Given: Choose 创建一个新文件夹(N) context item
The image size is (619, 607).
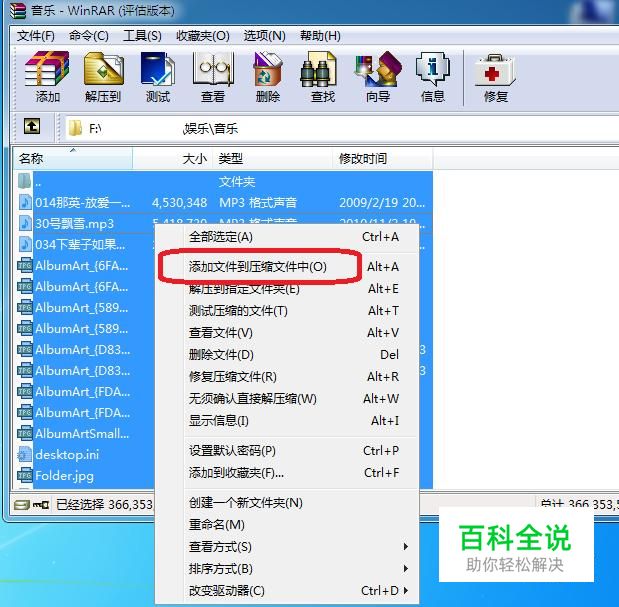Looking at the screenshot, I should pyautogui.click(x=287, y=503).
